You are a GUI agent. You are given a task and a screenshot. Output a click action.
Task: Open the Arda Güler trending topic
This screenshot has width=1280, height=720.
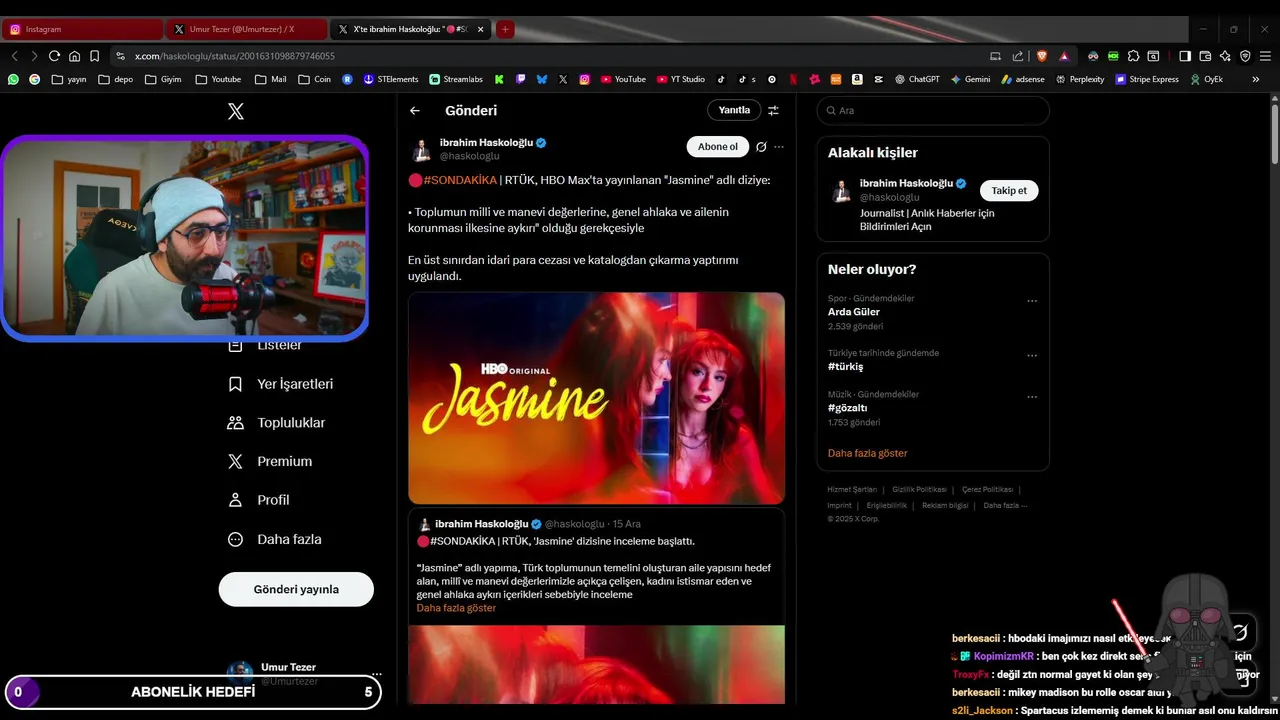tap(854, 312)
